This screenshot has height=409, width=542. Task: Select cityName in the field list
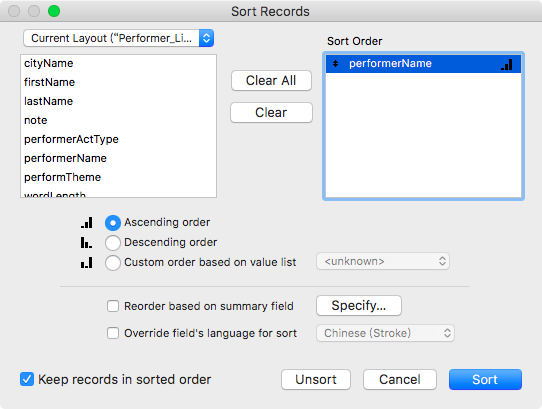coord(119,63)
